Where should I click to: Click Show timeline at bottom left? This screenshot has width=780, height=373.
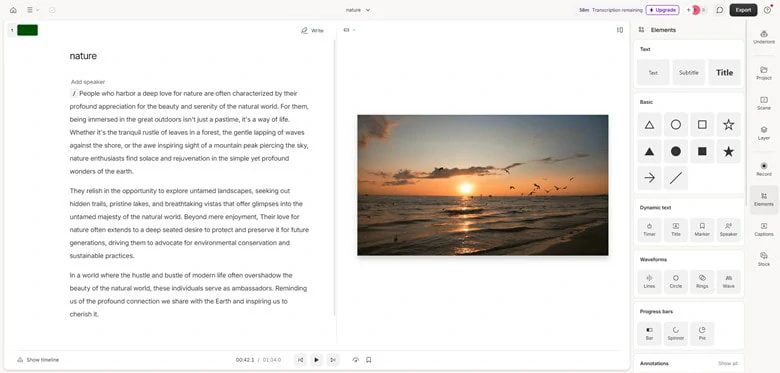point(38,360)
